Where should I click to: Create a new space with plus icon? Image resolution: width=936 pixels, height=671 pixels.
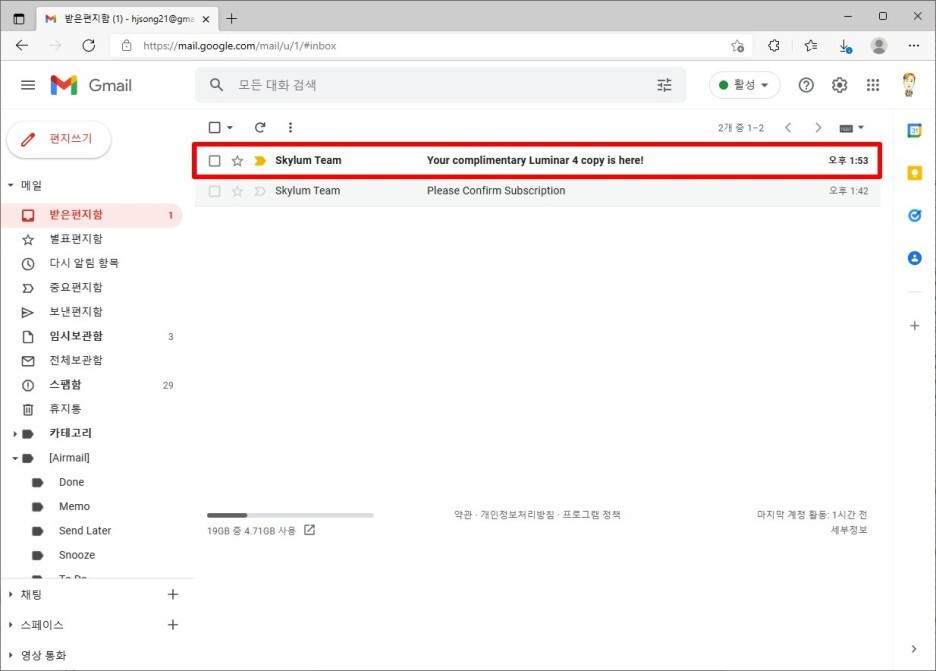(x=173, y=625)
